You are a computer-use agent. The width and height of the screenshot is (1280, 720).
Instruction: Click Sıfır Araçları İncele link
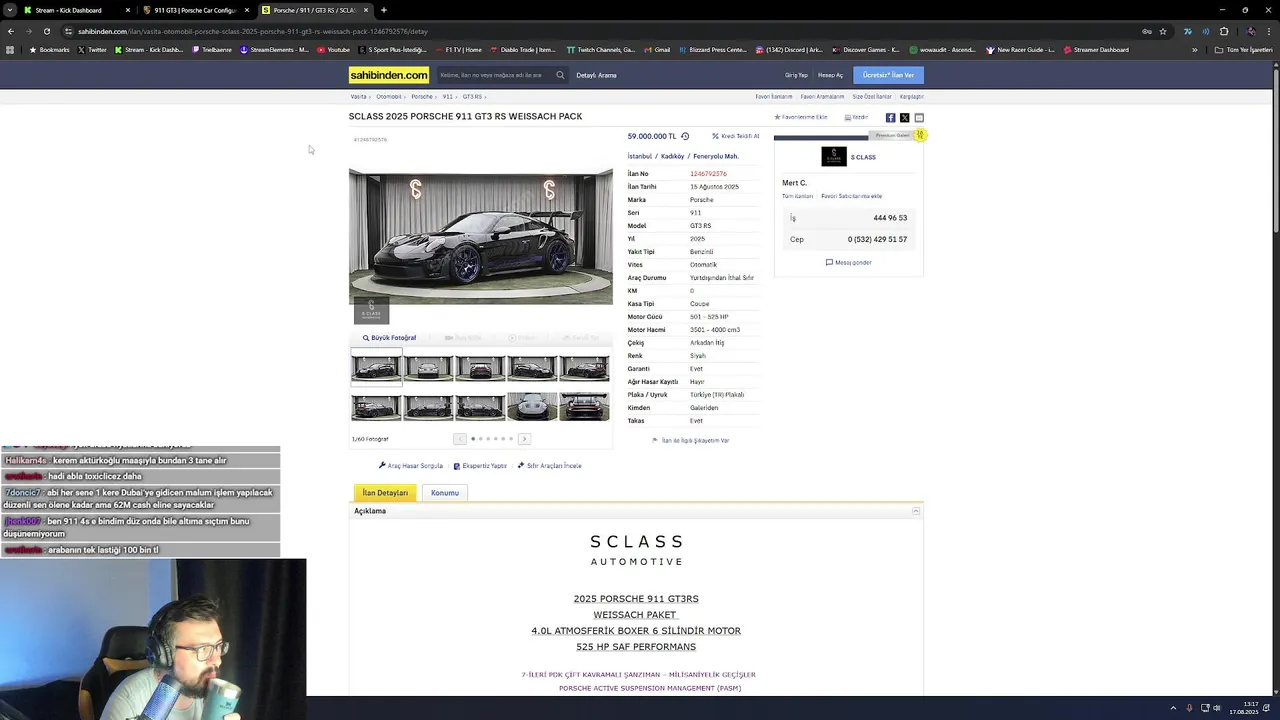tap(549, 466)
